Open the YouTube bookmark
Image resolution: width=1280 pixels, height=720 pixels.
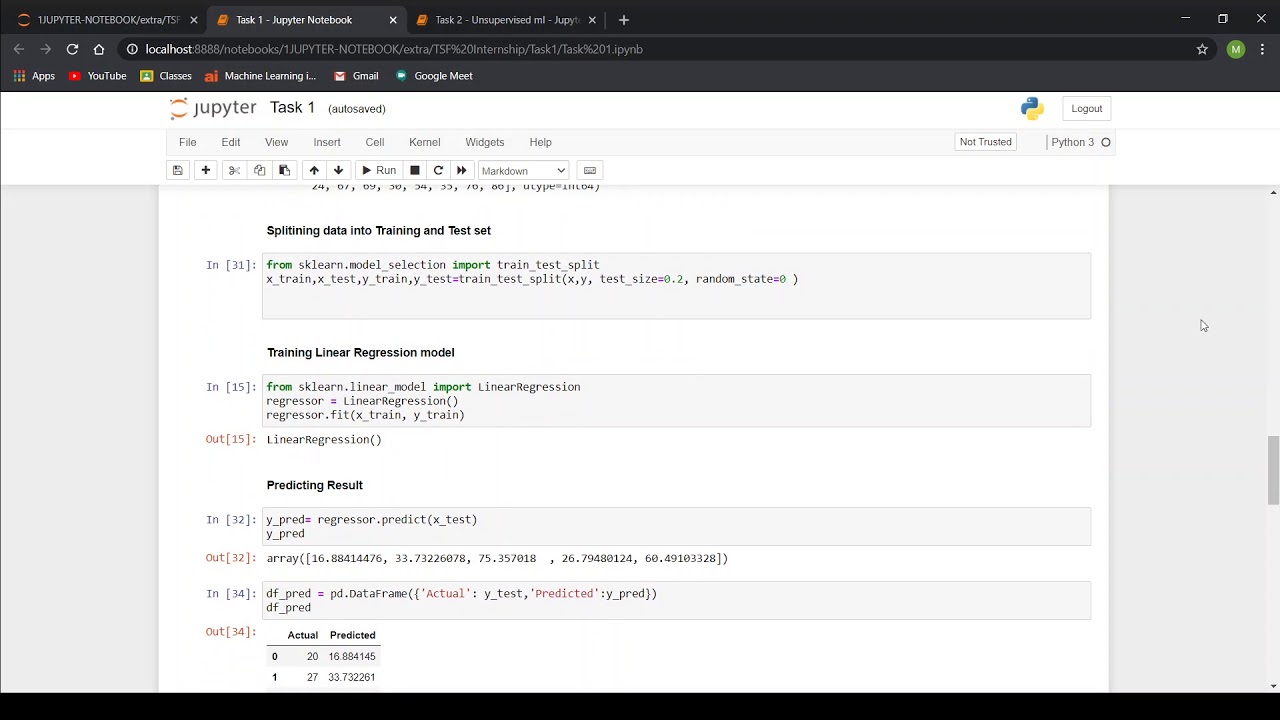click(x=97, y=76)
